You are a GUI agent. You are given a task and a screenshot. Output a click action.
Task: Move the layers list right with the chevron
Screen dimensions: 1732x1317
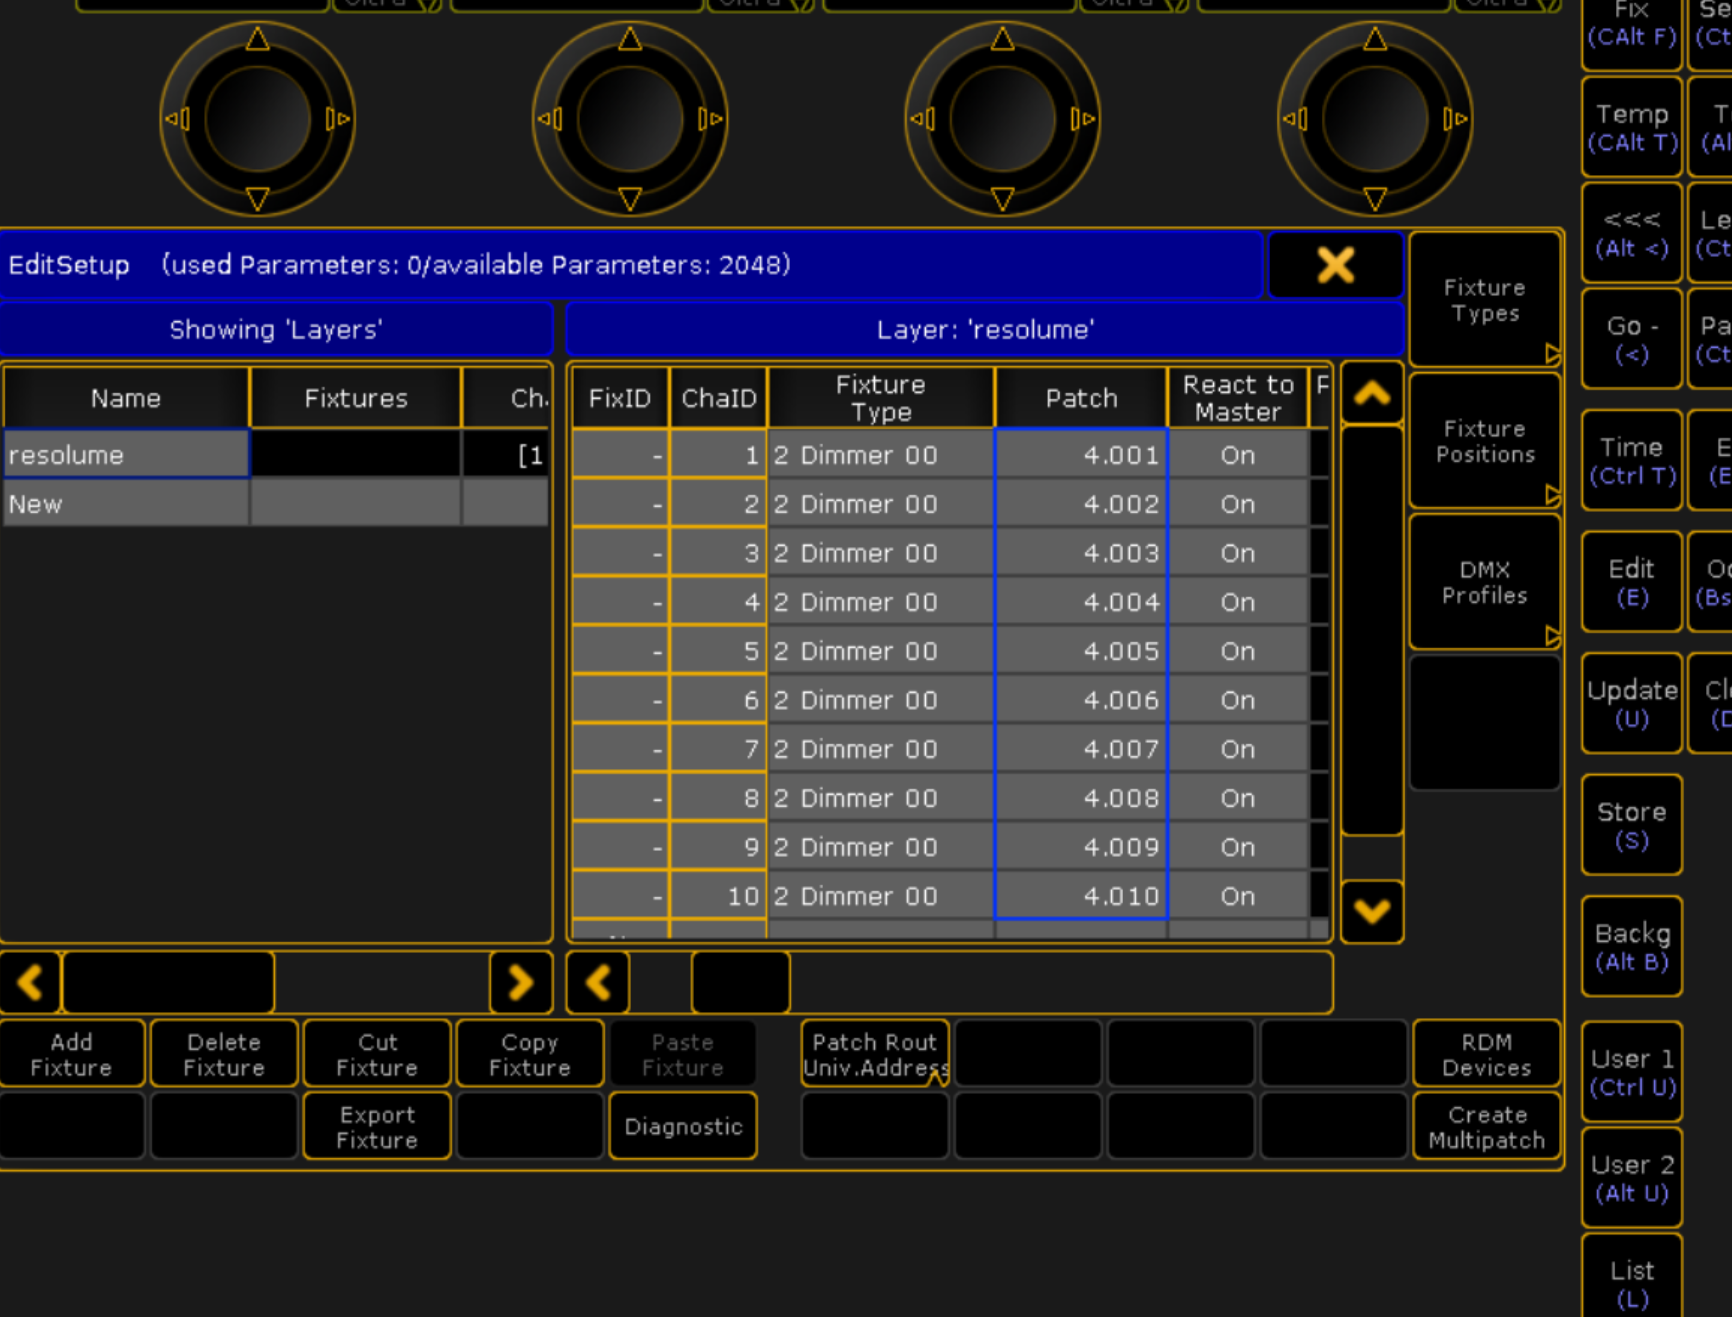tap(520, 982)
